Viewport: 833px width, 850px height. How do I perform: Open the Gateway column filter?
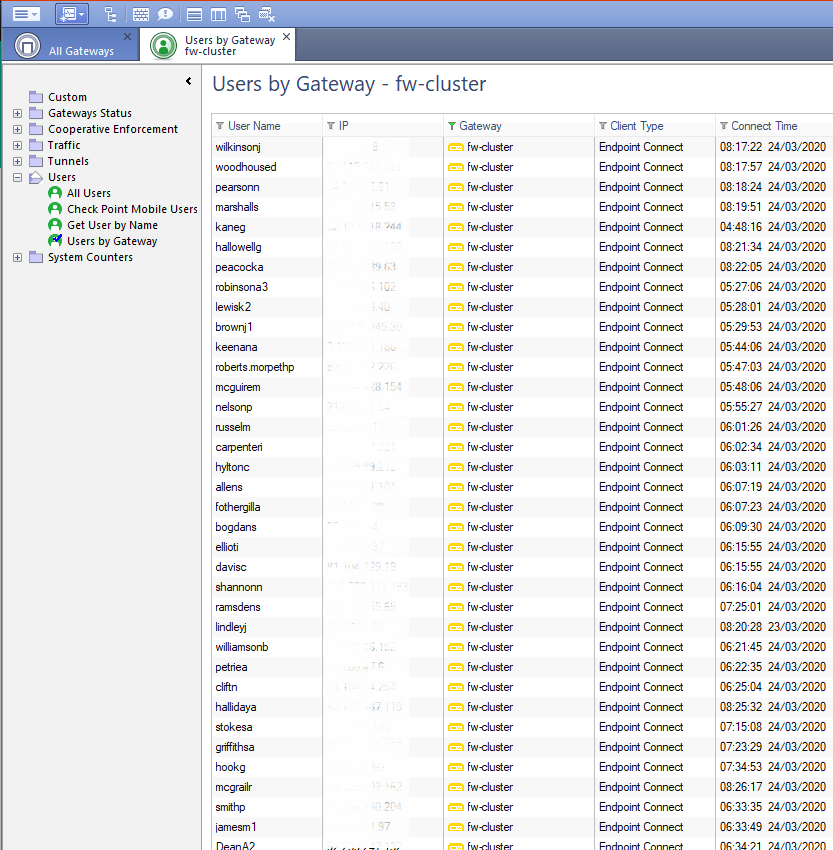pos(452,125)
